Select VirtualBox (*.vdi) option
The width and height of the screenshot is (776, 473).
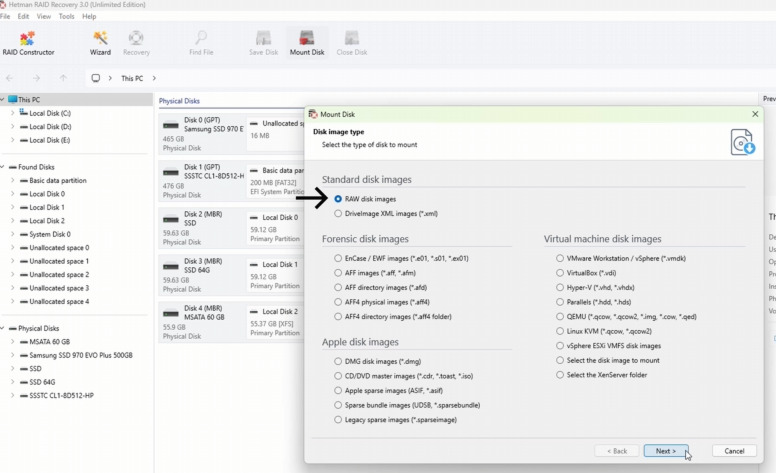560,273
